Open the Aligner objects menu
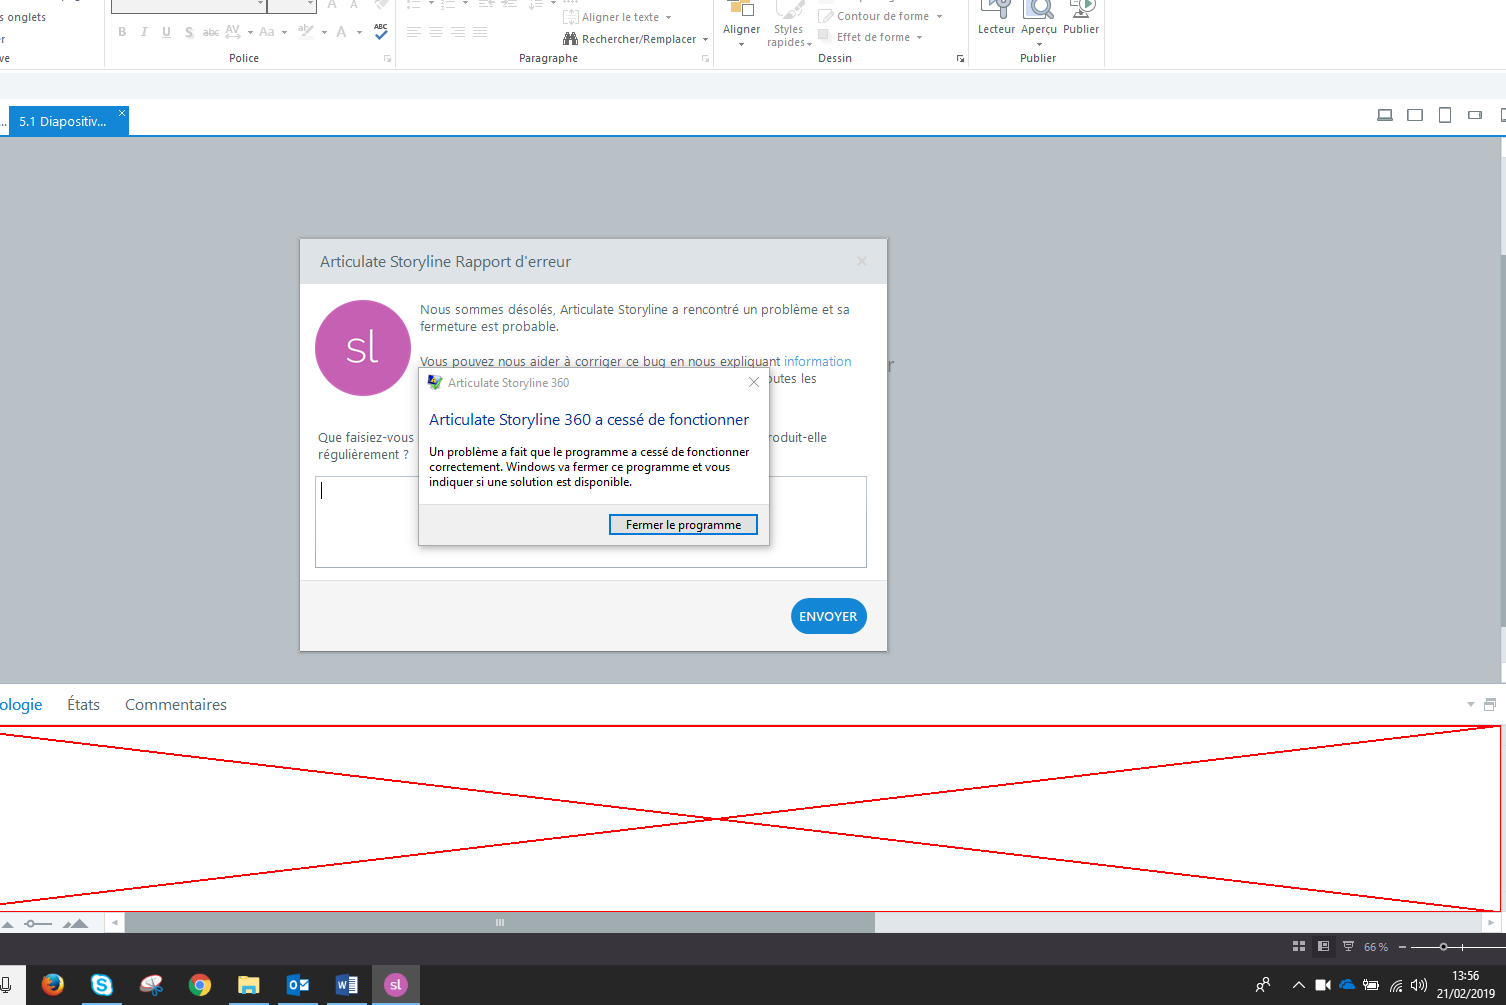The height and width of the screenshot is (1005, 1506). 741,24
